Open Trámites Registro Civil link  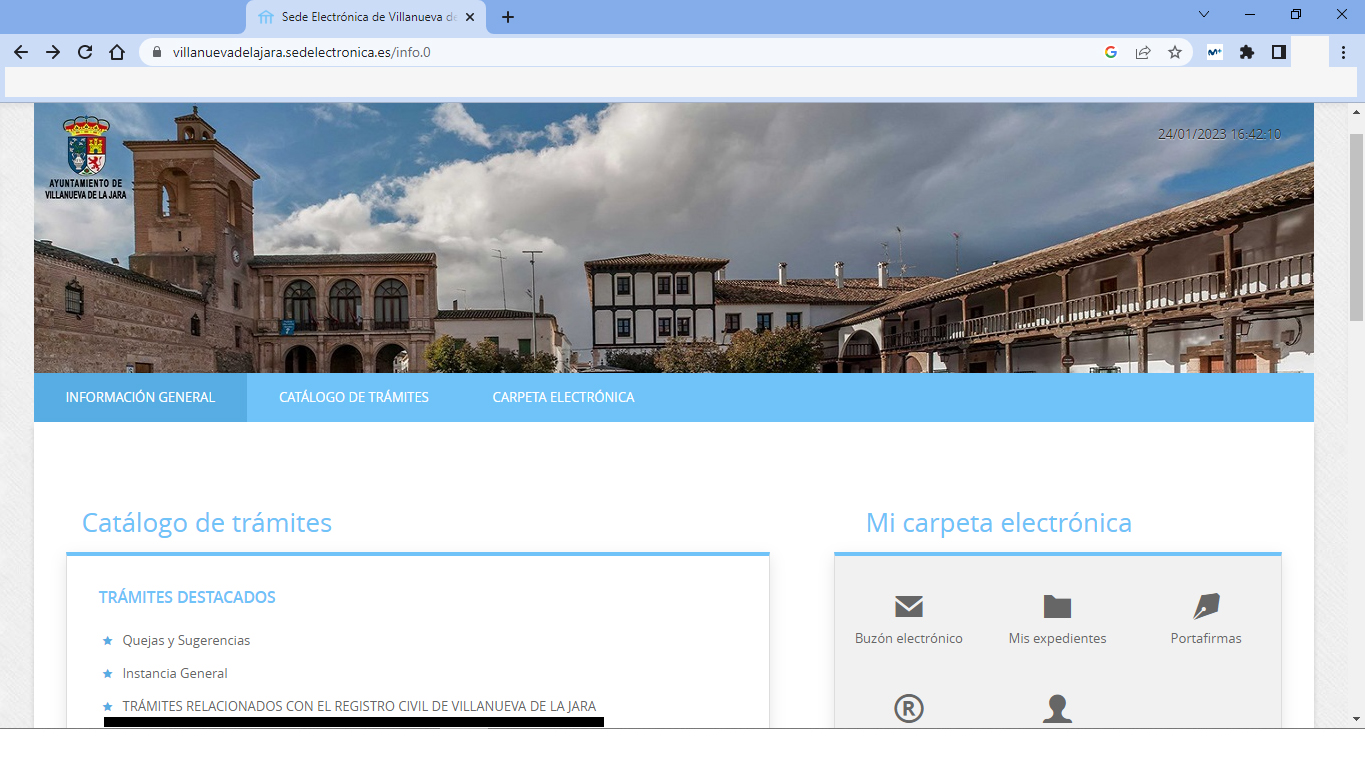pyautogui.click(x=359, y=706)
